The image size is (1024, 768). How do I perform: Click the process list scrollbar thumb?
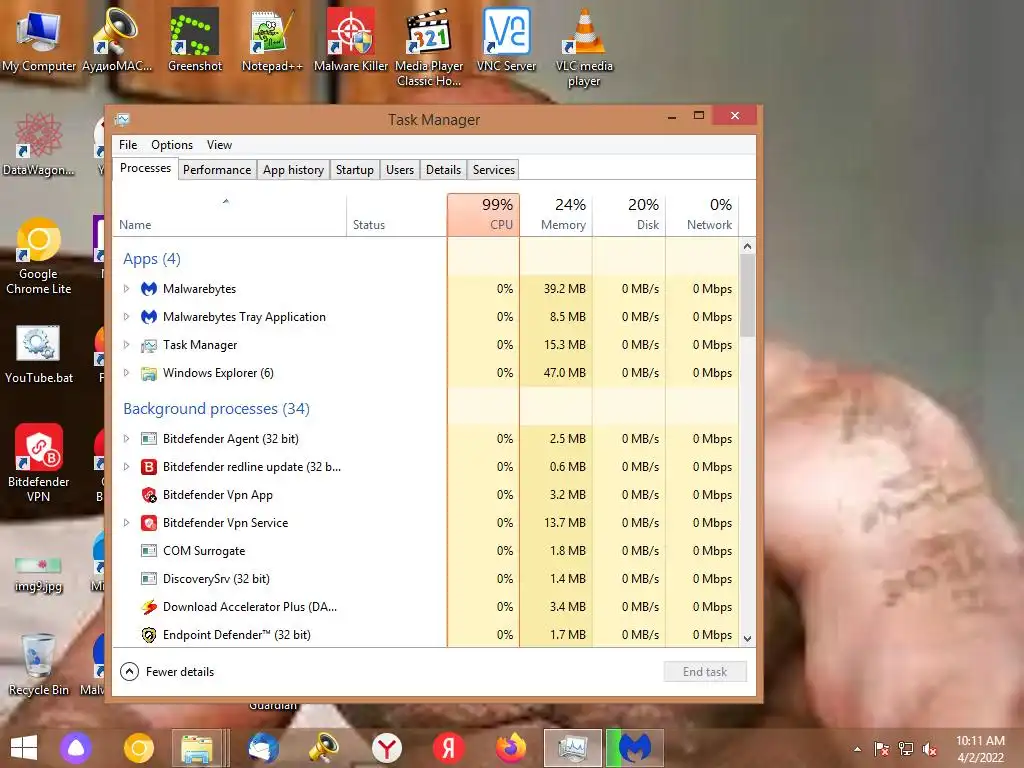(x=748, y=296)
